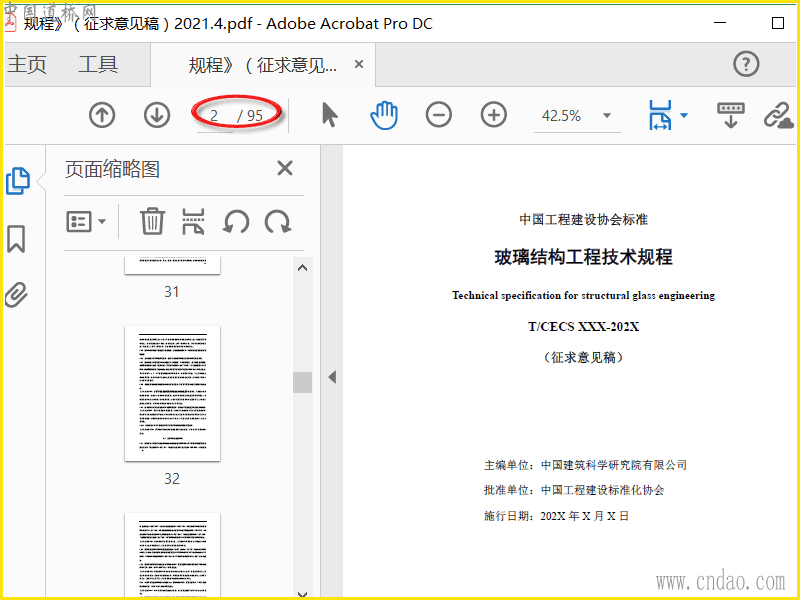
Task: Click the page label 32
Action: (x=172, y=479)
